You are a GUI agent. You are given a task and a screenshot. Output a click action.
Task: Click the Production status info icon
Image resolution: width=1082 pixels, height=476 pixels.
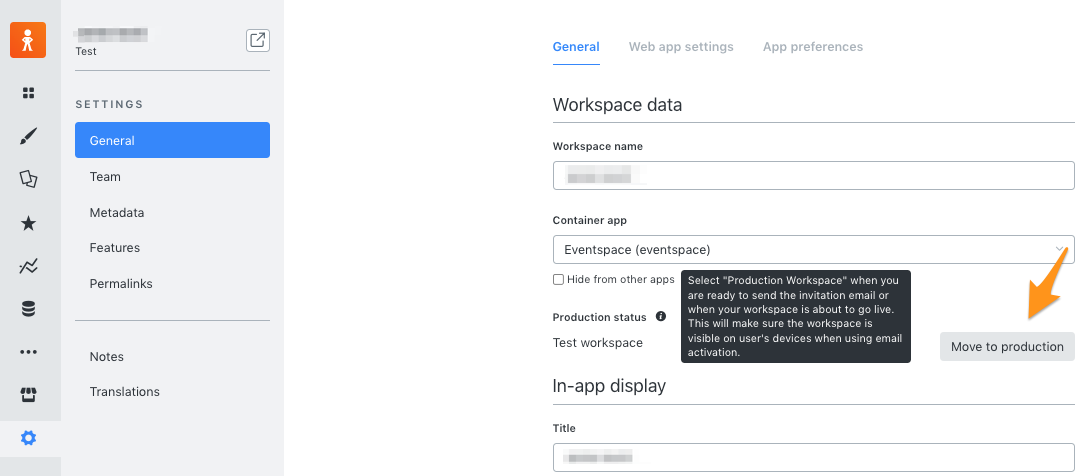(x=660, y=317)
